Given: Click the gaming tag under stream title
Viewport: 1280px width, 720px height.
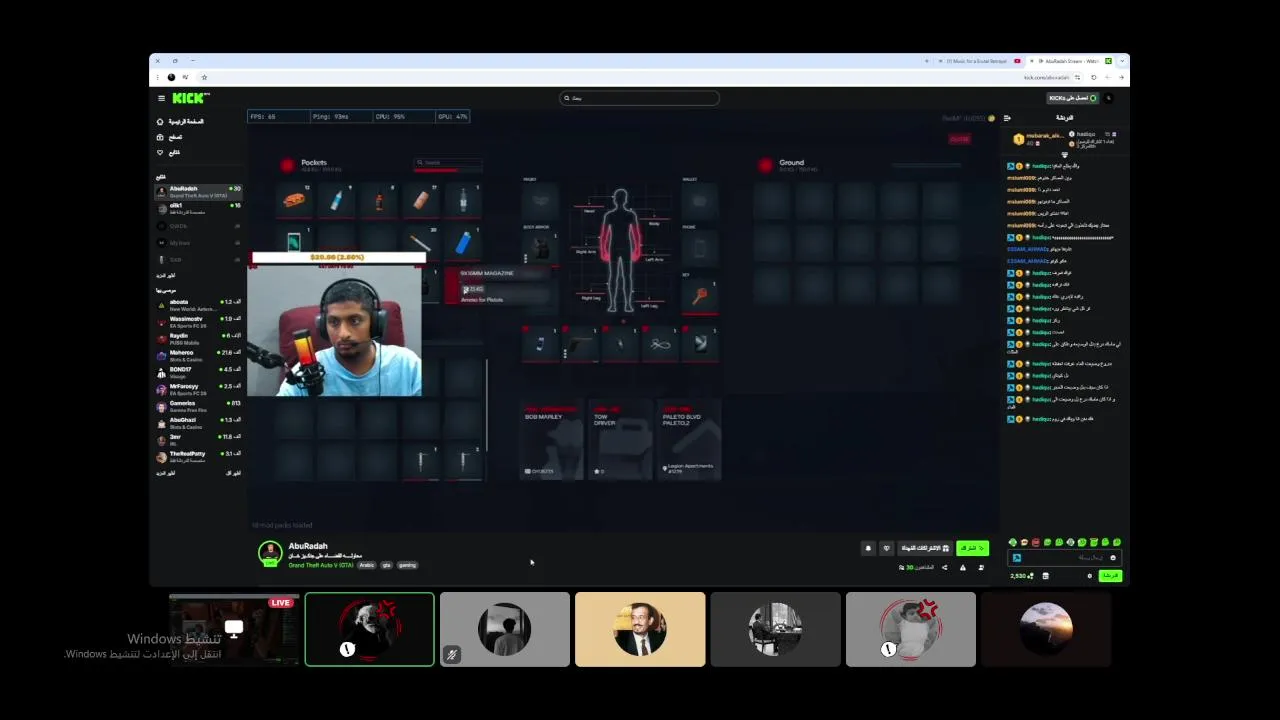Looking at the screenshot, I should tap(407, 565).
